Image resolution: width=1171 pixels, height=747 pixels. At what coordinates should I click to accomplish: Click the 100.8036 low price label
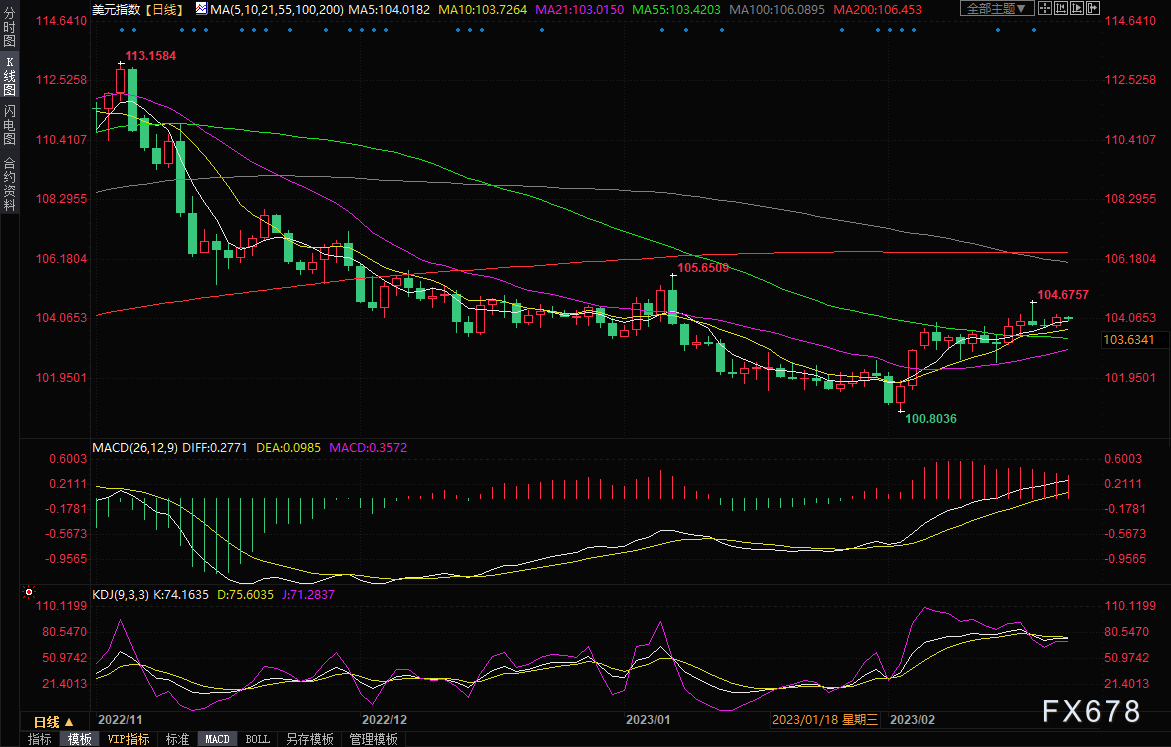coord(931,418)
